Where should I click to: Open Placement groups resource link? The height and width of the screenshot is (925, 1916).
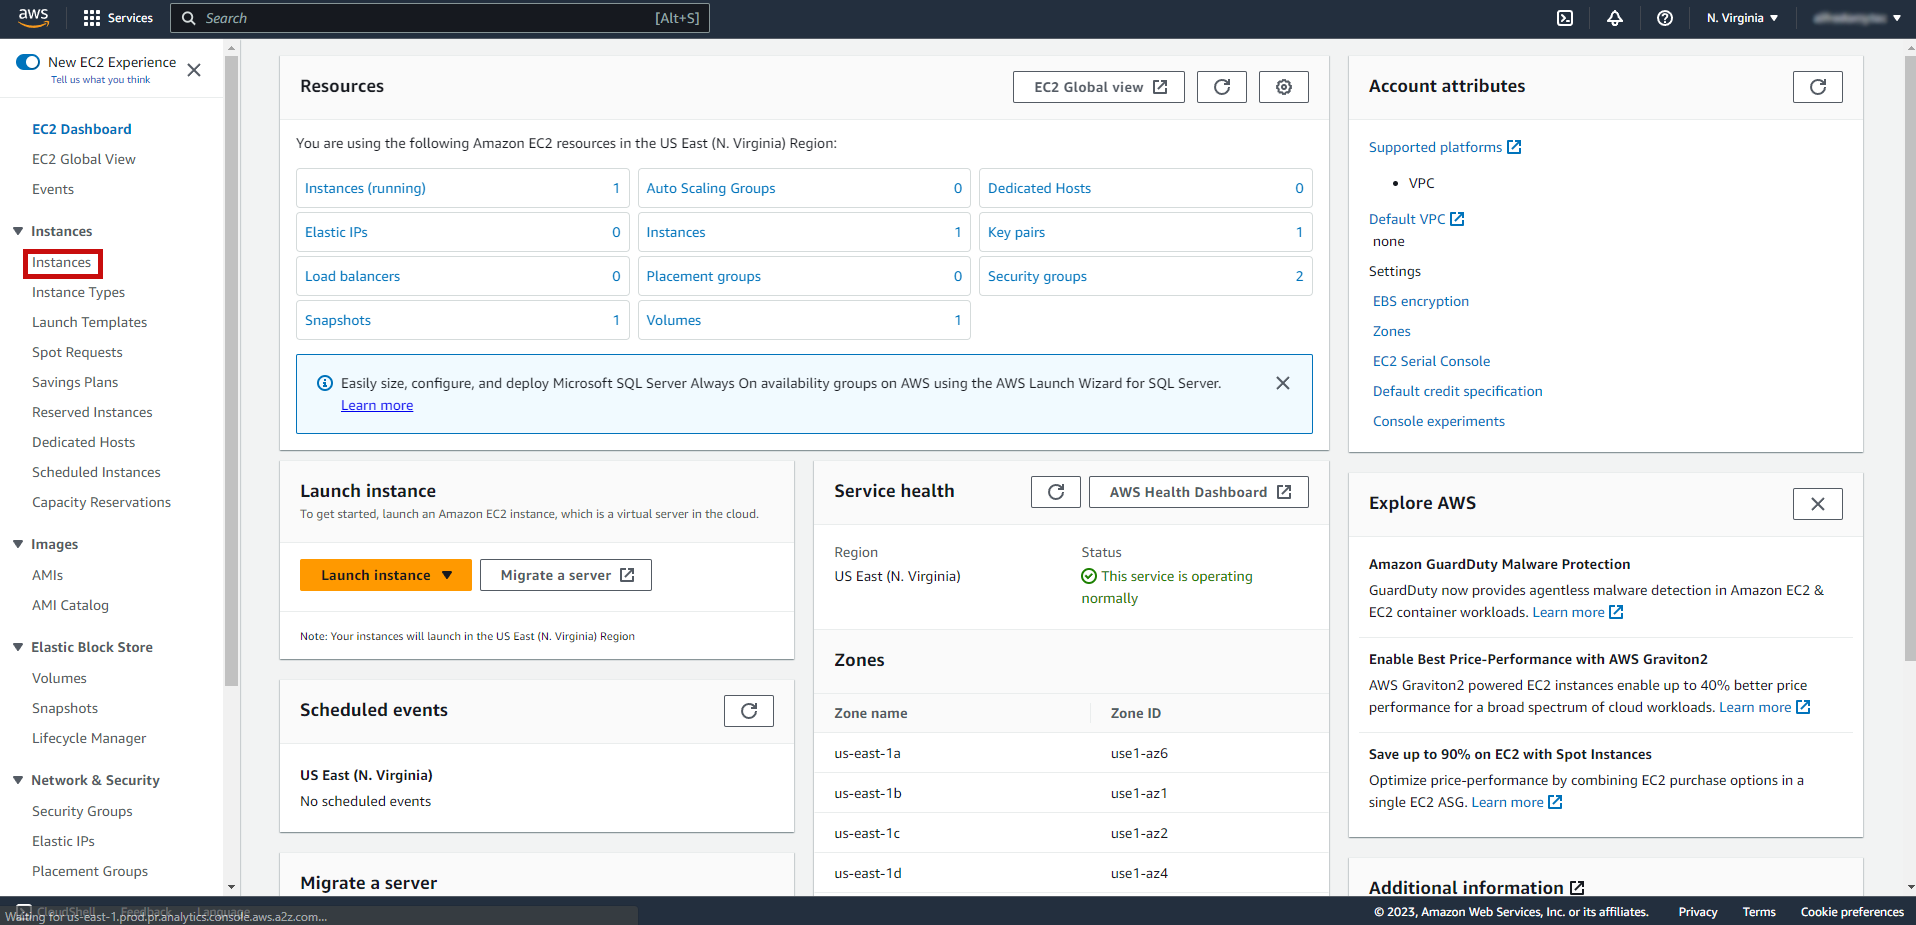[703, 276]
